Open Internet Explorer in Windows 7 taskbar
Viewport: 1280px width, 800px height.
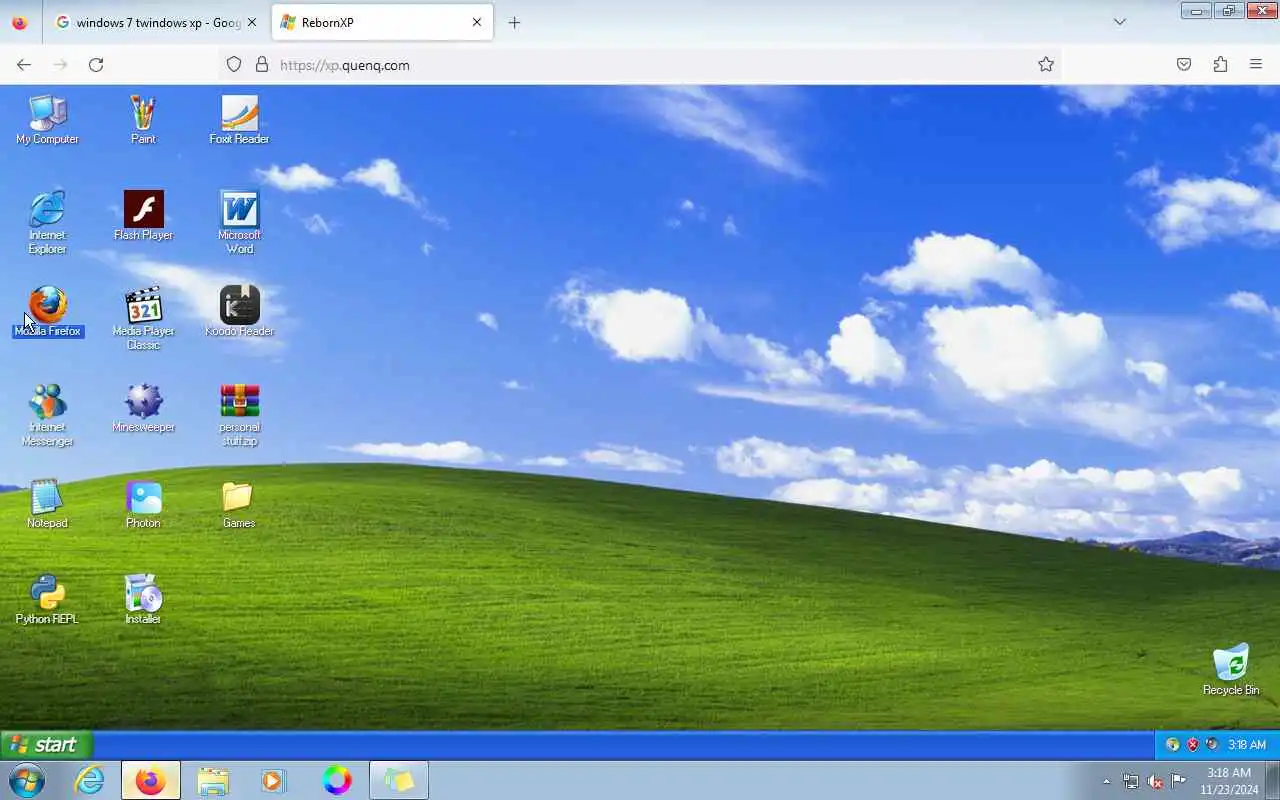[x=90, y=780]
